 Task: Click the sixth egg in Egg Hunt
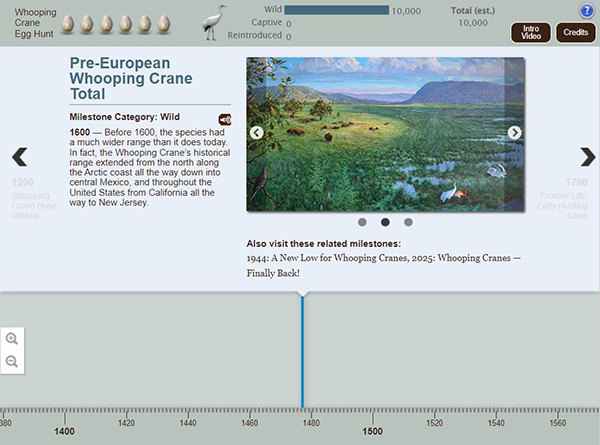[x=164, y=24]
